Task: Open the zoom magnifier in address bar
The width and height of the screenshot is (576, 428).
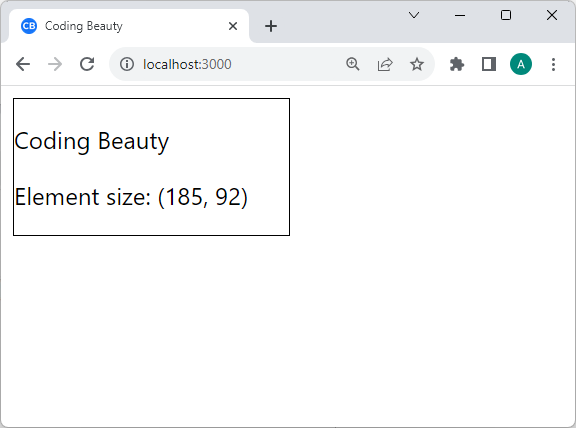Action: pyautogui.click(x=353, y=64)
